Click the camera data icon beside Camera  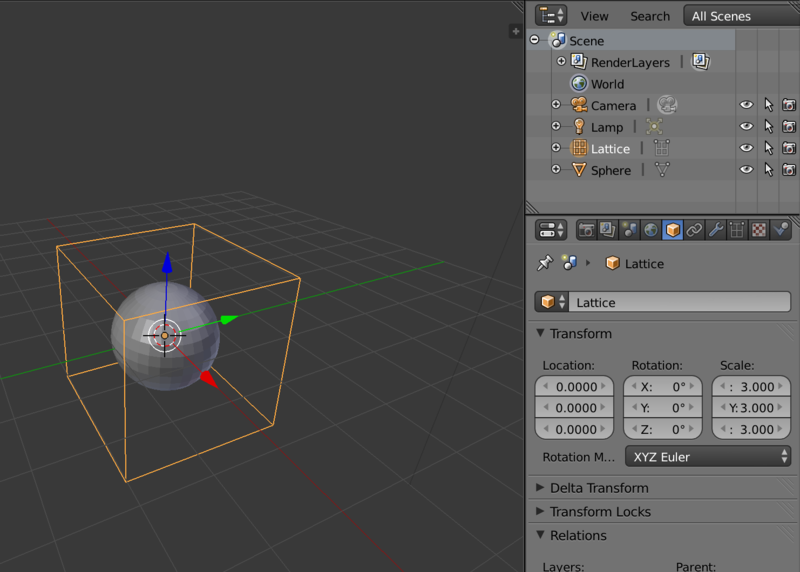(667, 105)
